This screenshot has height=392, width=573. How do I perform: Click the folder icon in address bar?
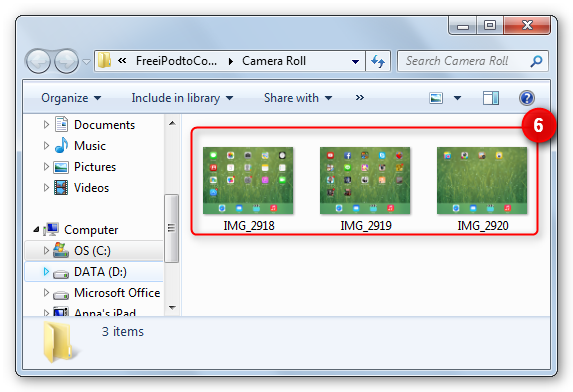[x=104, y=60]
